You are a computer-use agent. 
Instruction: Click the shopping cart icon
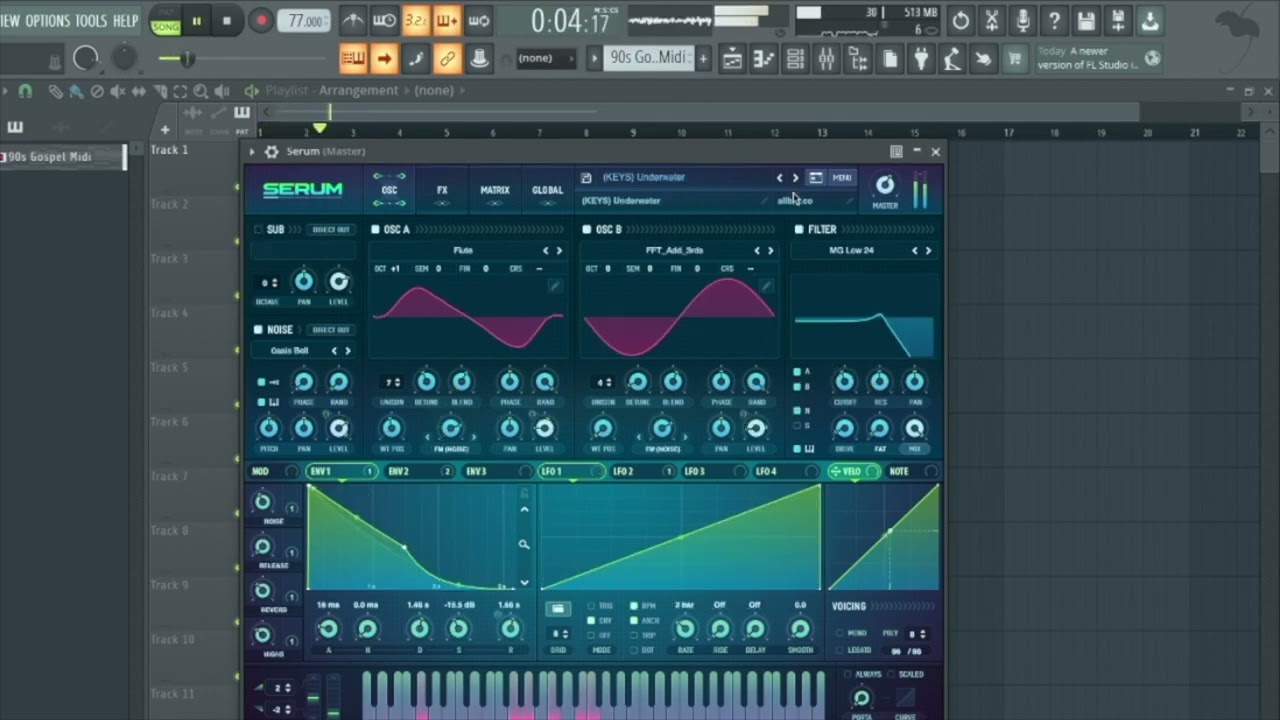click(1015, 60)
